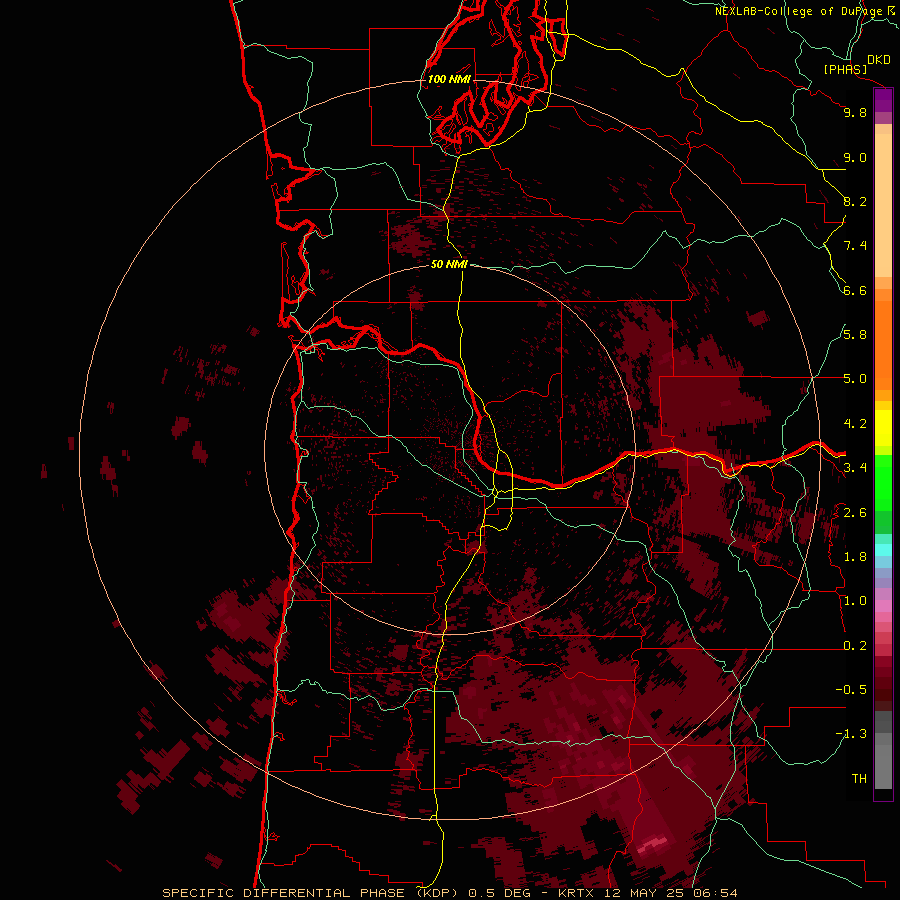Click the 06:54 timestamp
The height and width of the screenshot is (900, 900).
715,893
